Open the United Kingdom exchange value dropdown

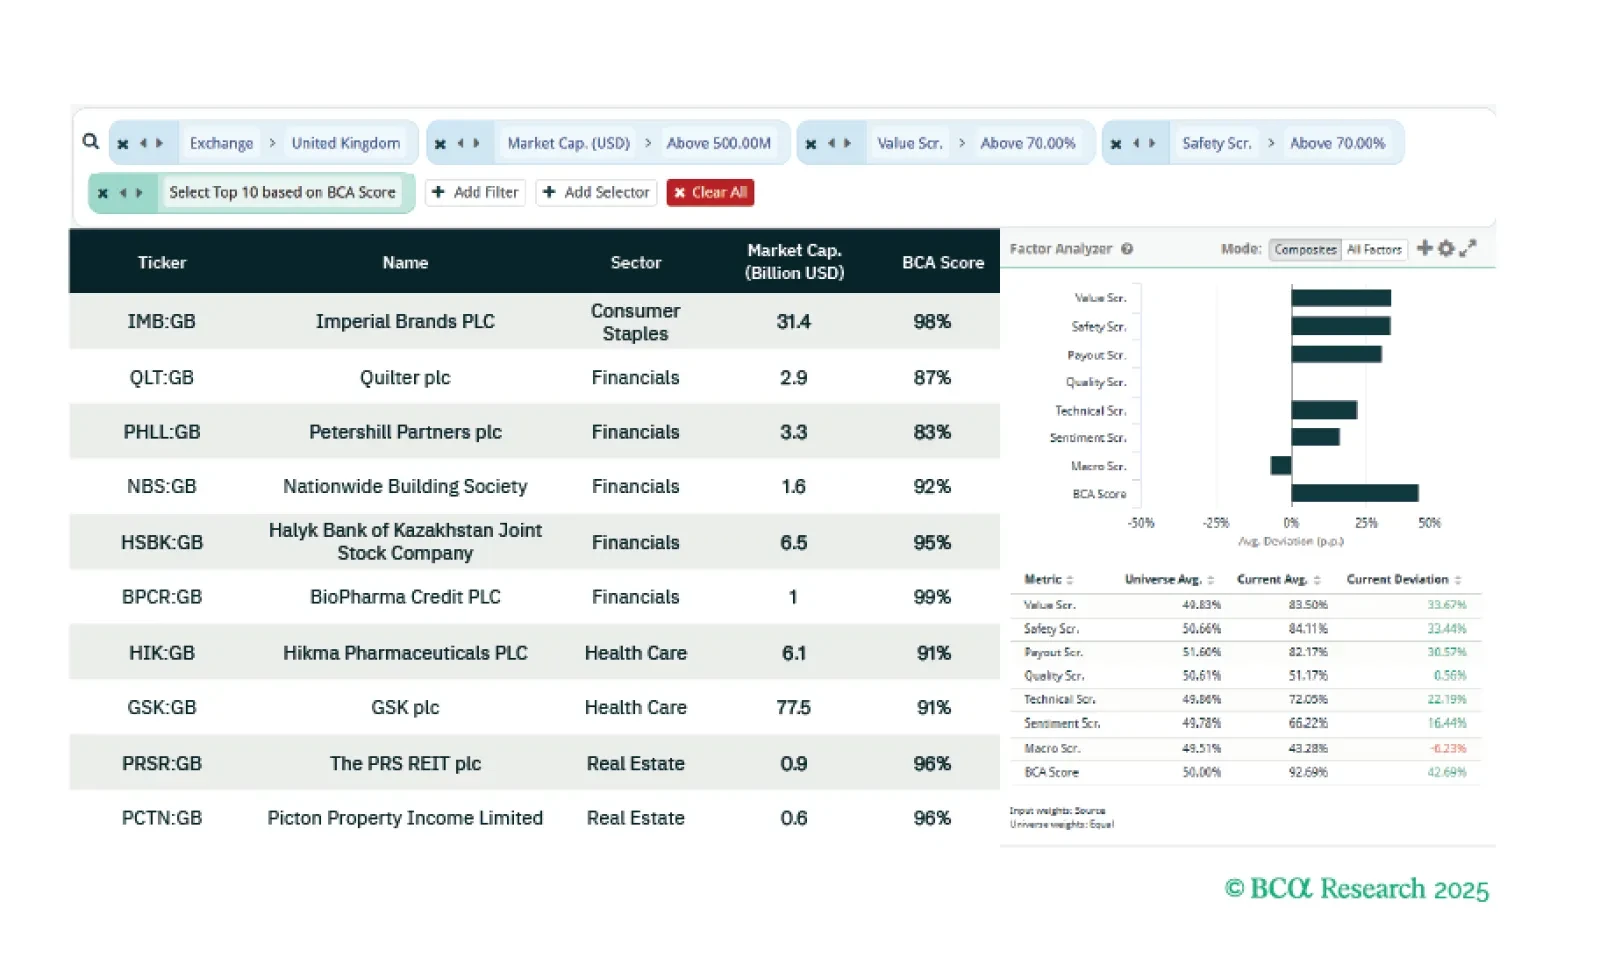[x=345, y=143]
